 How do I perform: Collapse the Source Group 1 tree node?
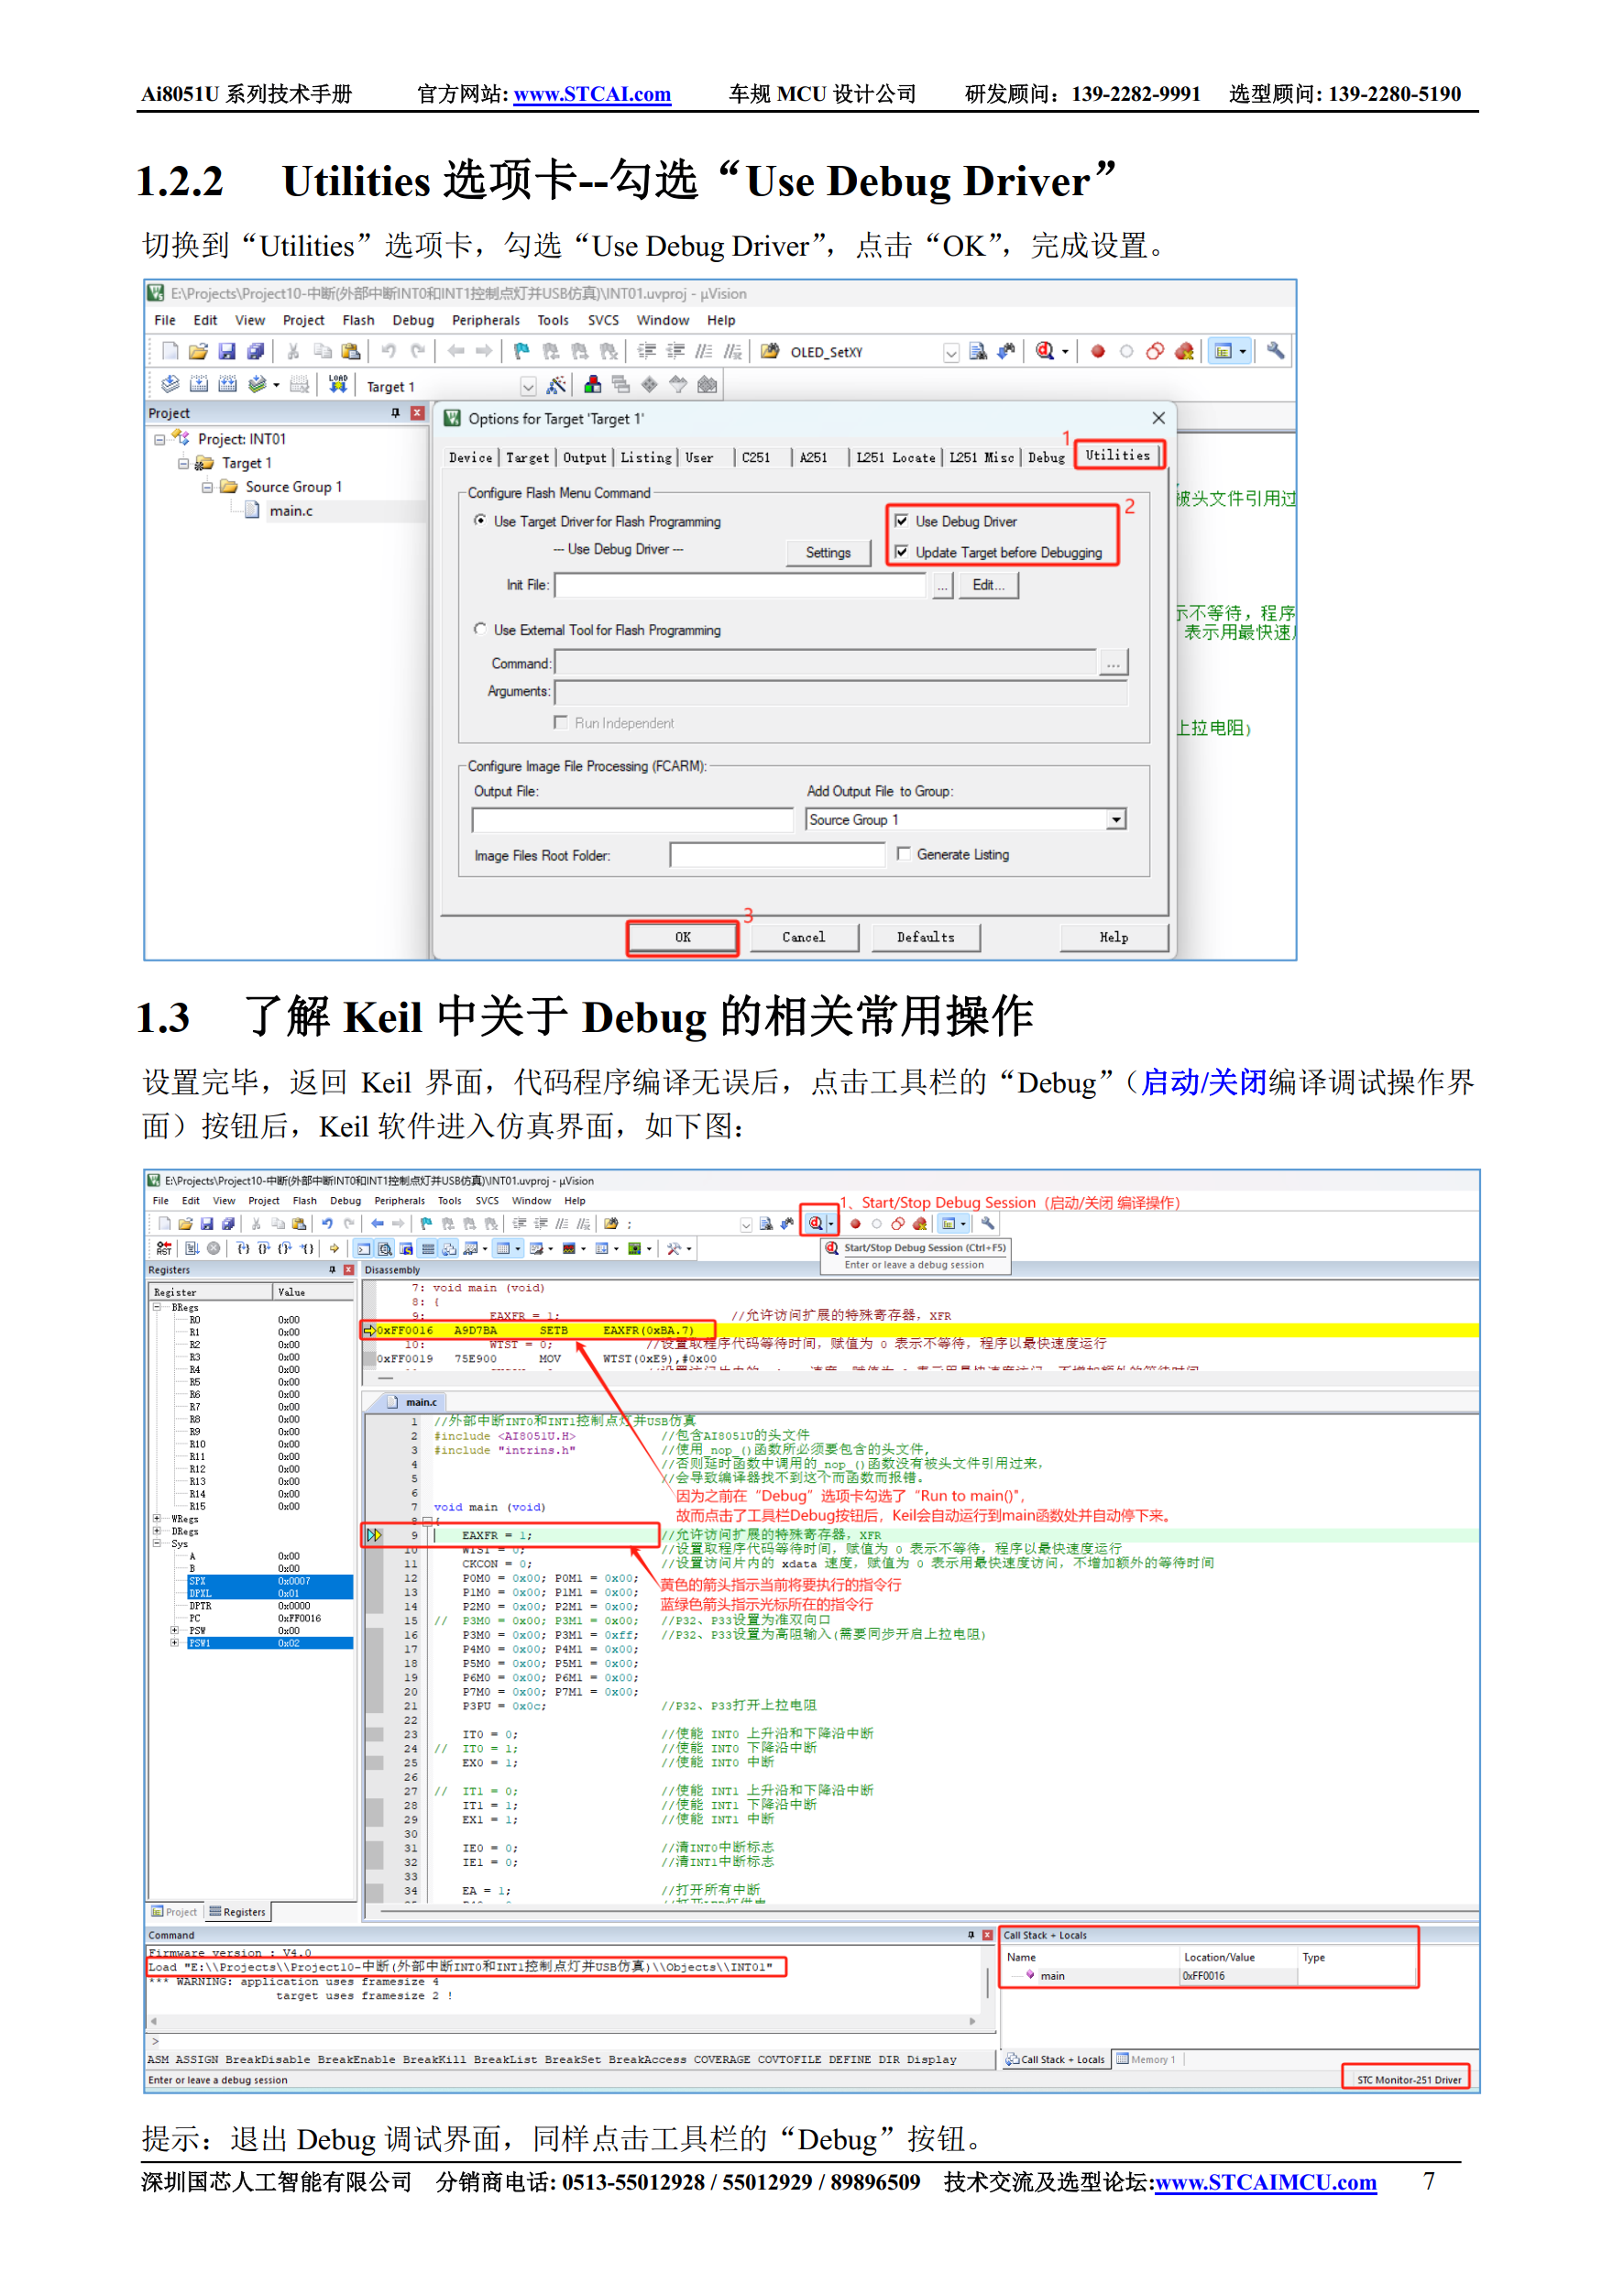pyautogui.click(x=208, y=487)
